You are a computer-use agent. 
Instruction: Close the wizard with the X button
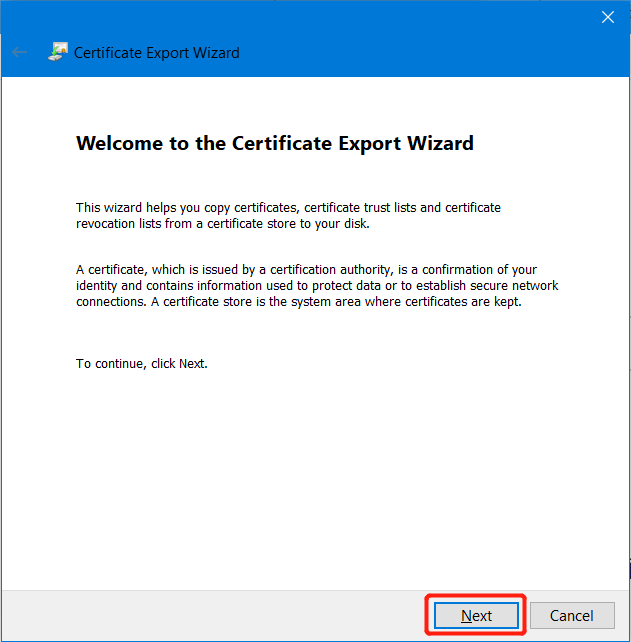coord(608,17)
